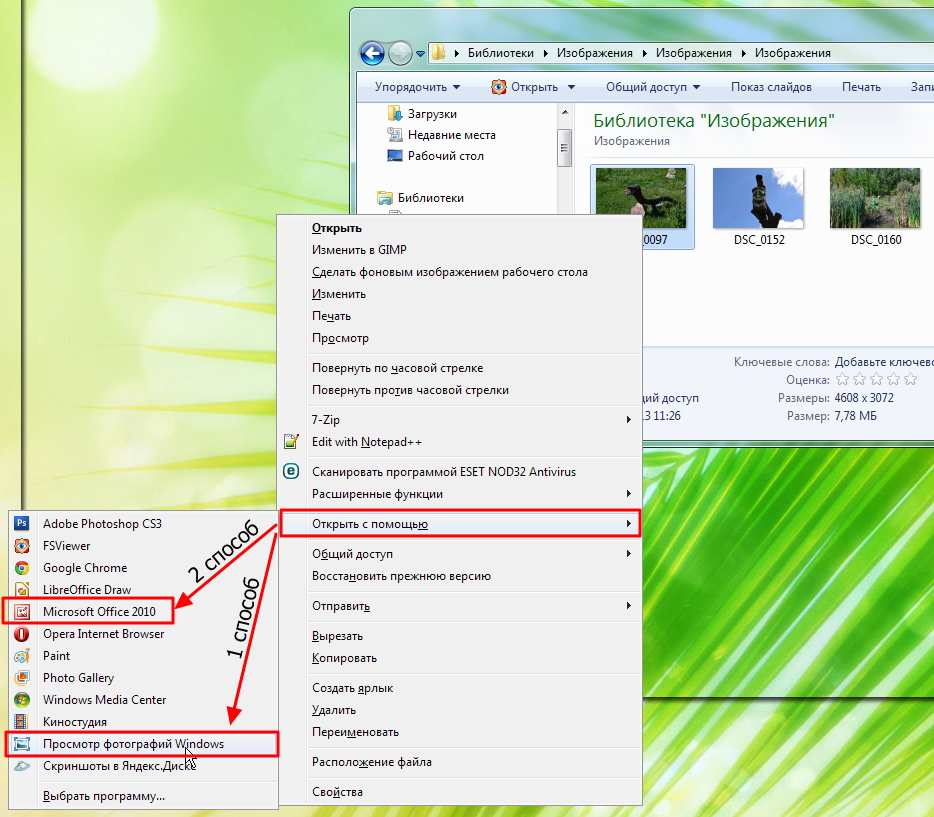Click the Рабочий стол desktop icon
934x817 pixels.
click(x=394, y=156)
